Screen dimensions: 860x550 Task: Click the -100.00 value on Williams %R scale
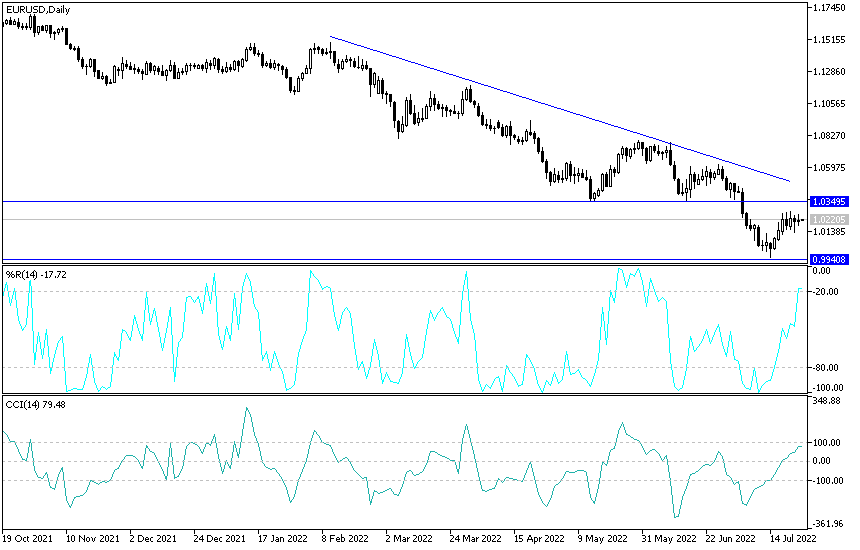click(x=827, y=388)
